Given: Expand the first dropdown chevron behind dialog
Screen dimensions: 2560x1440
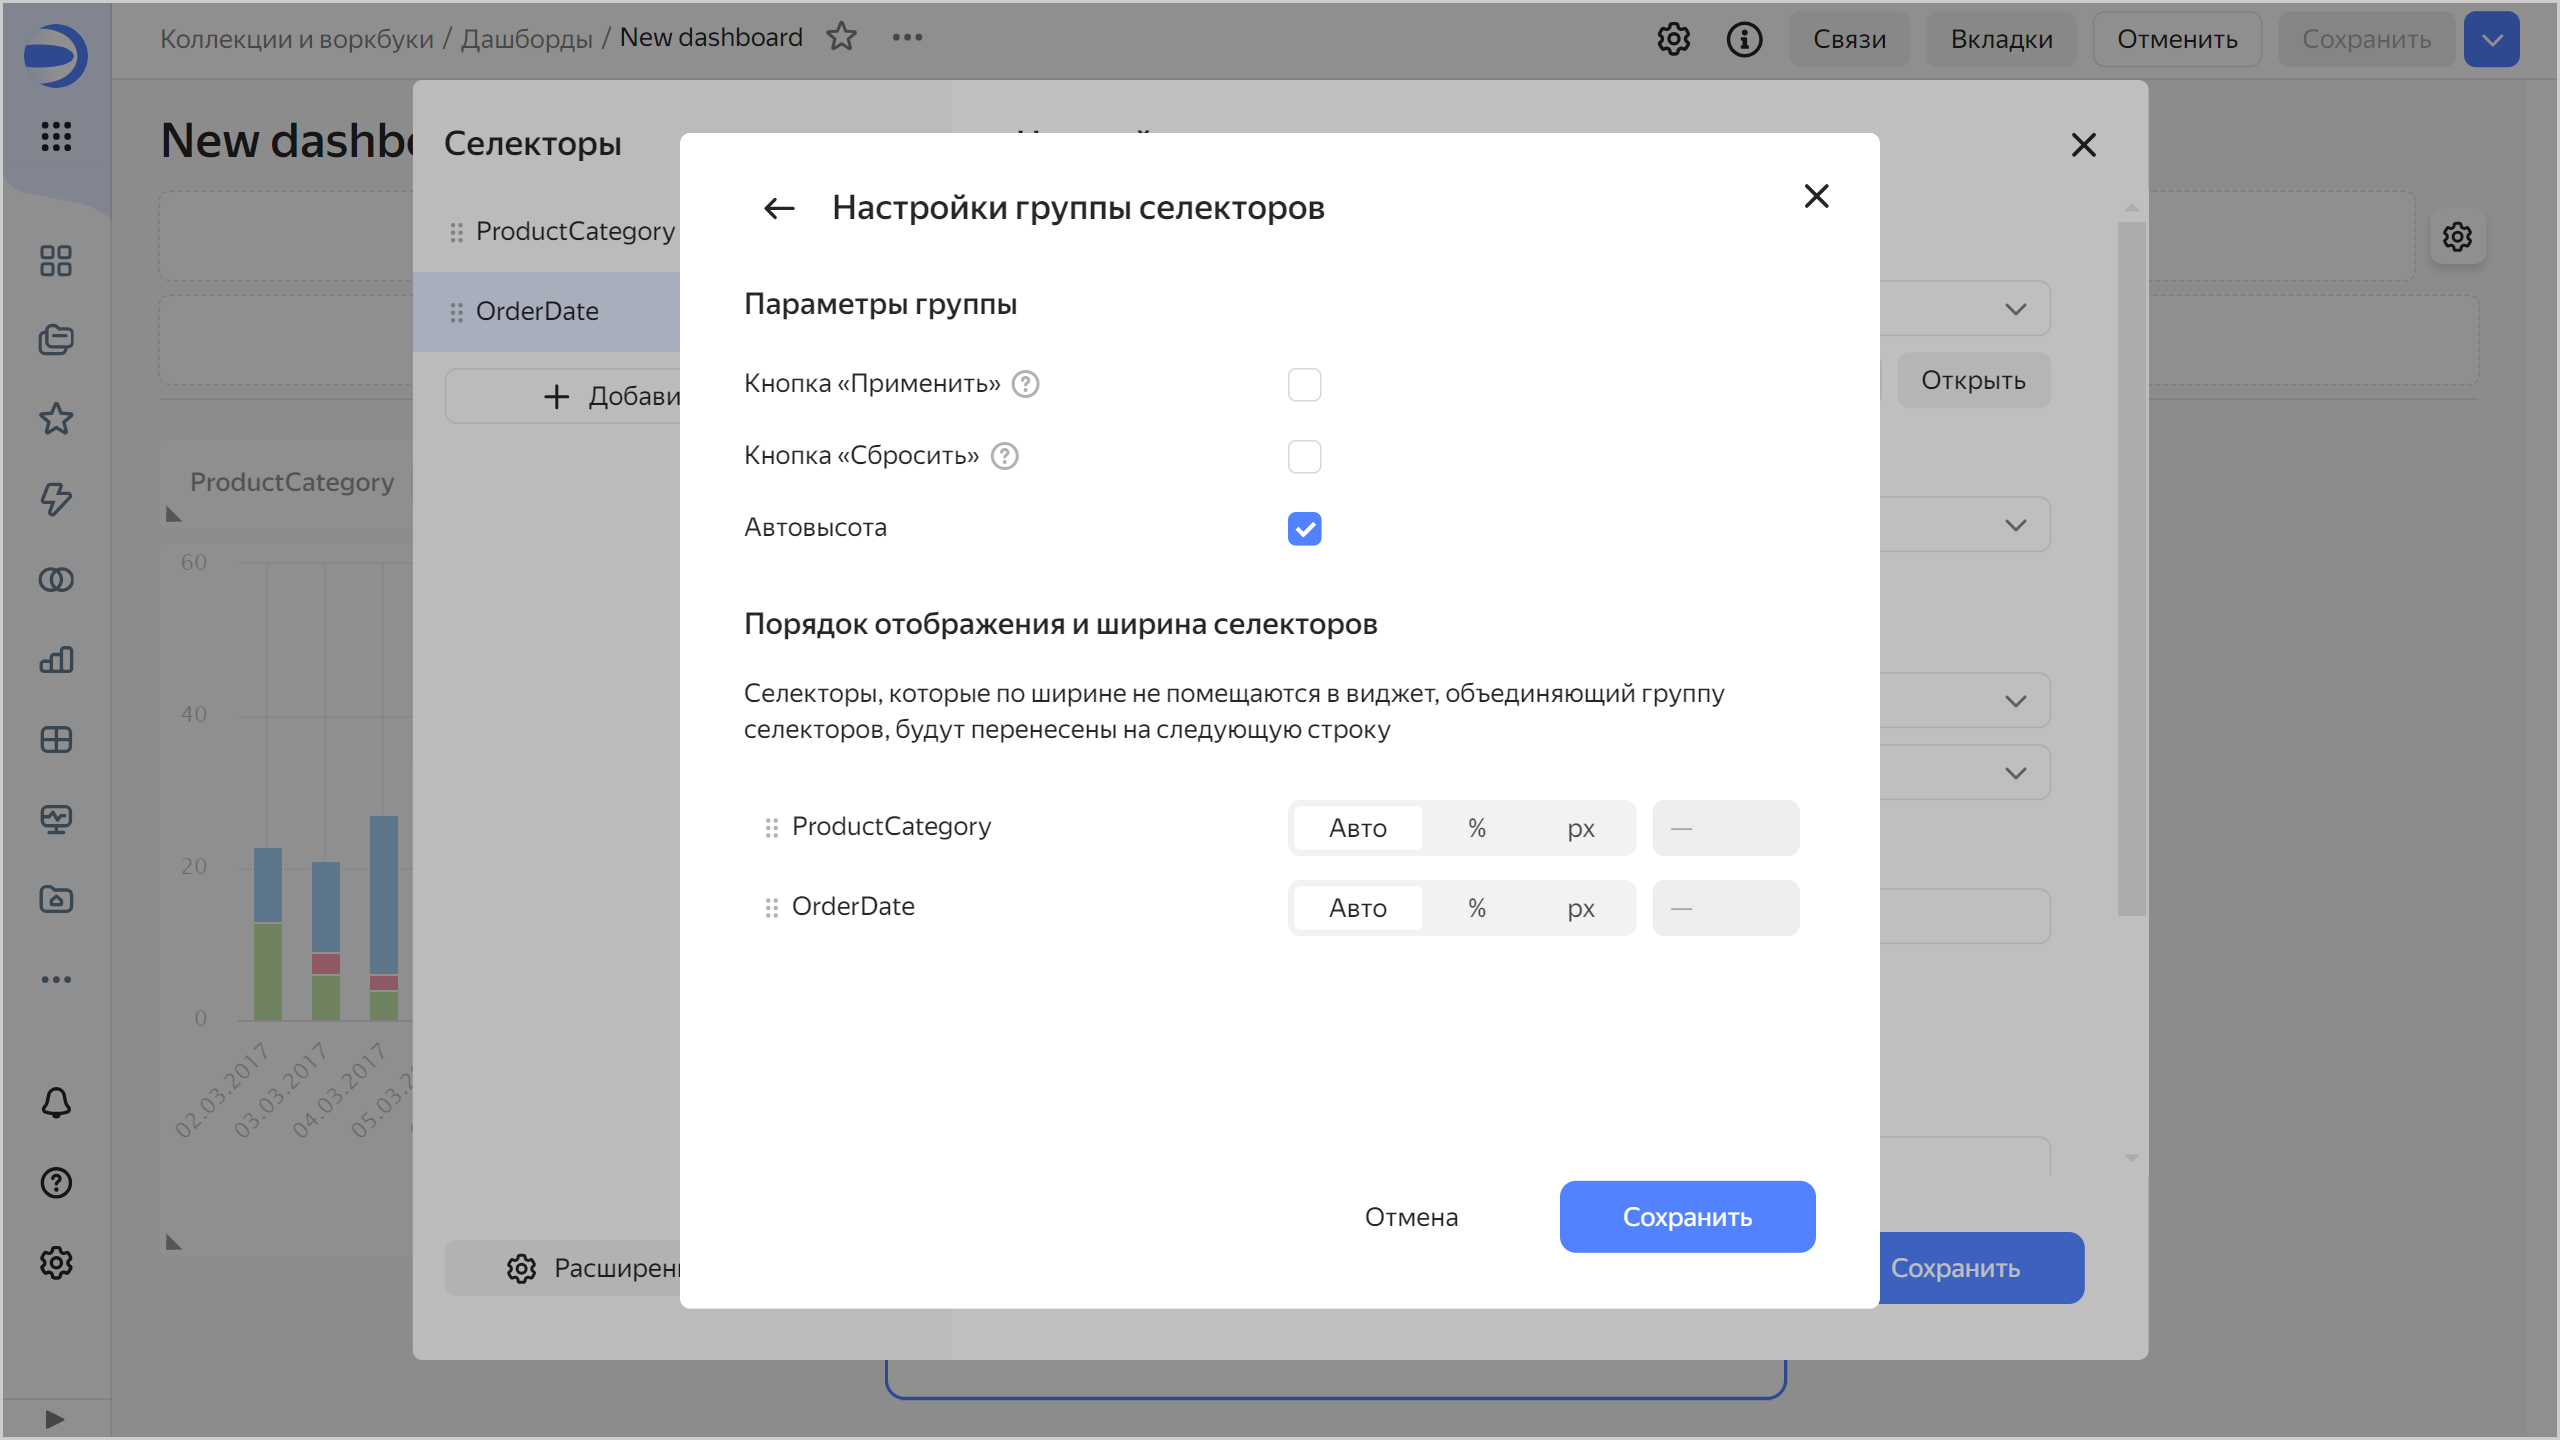Looking at the screenshot, I should click(2015, 309).
